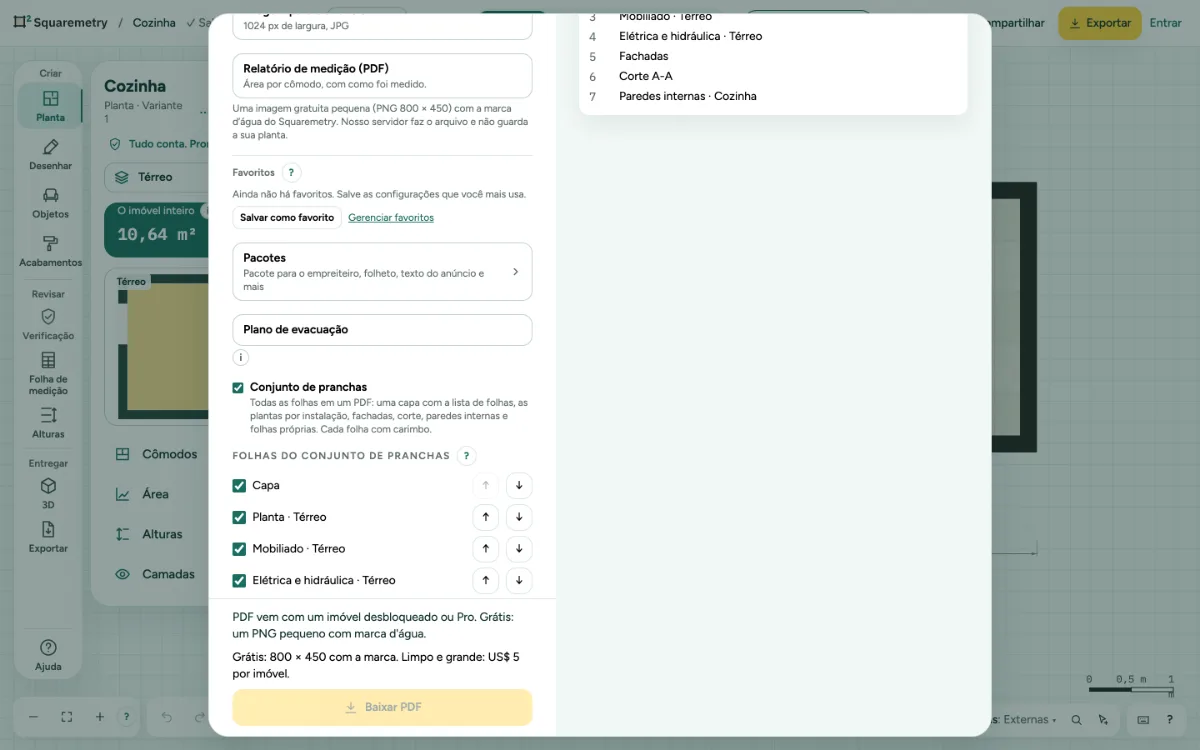Move the Mobiliado · Térreo sheet down
Image resolution: width=1200 pixels, height=750 pixels.
[519, 549]
